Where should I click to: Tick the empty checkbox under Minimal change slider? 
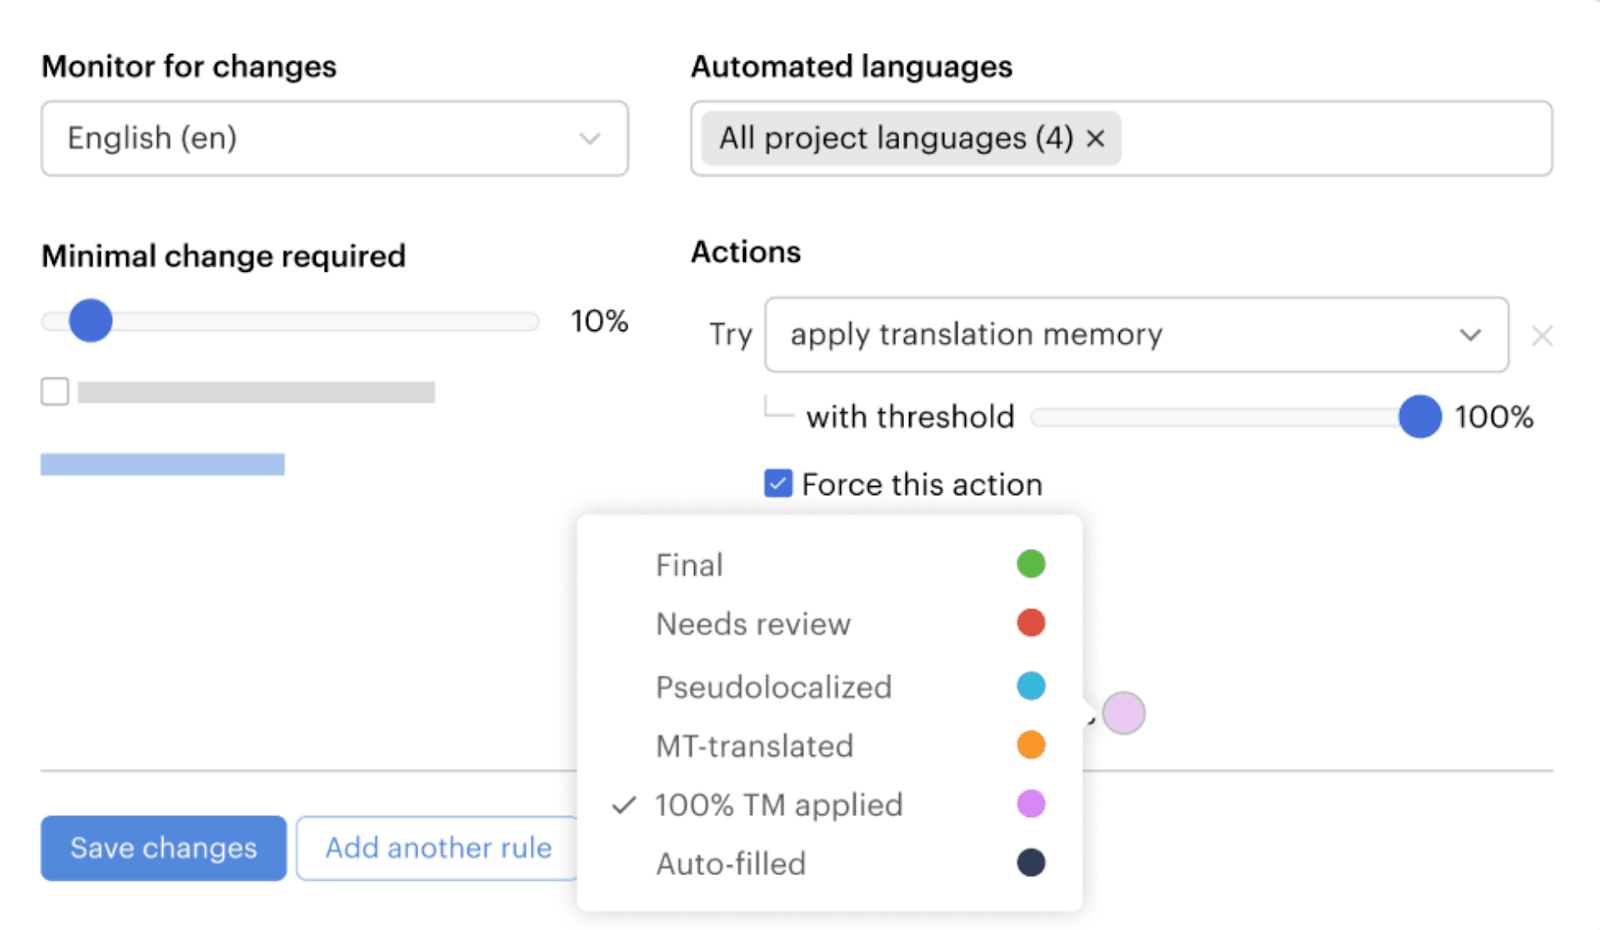tap(55, 391)
